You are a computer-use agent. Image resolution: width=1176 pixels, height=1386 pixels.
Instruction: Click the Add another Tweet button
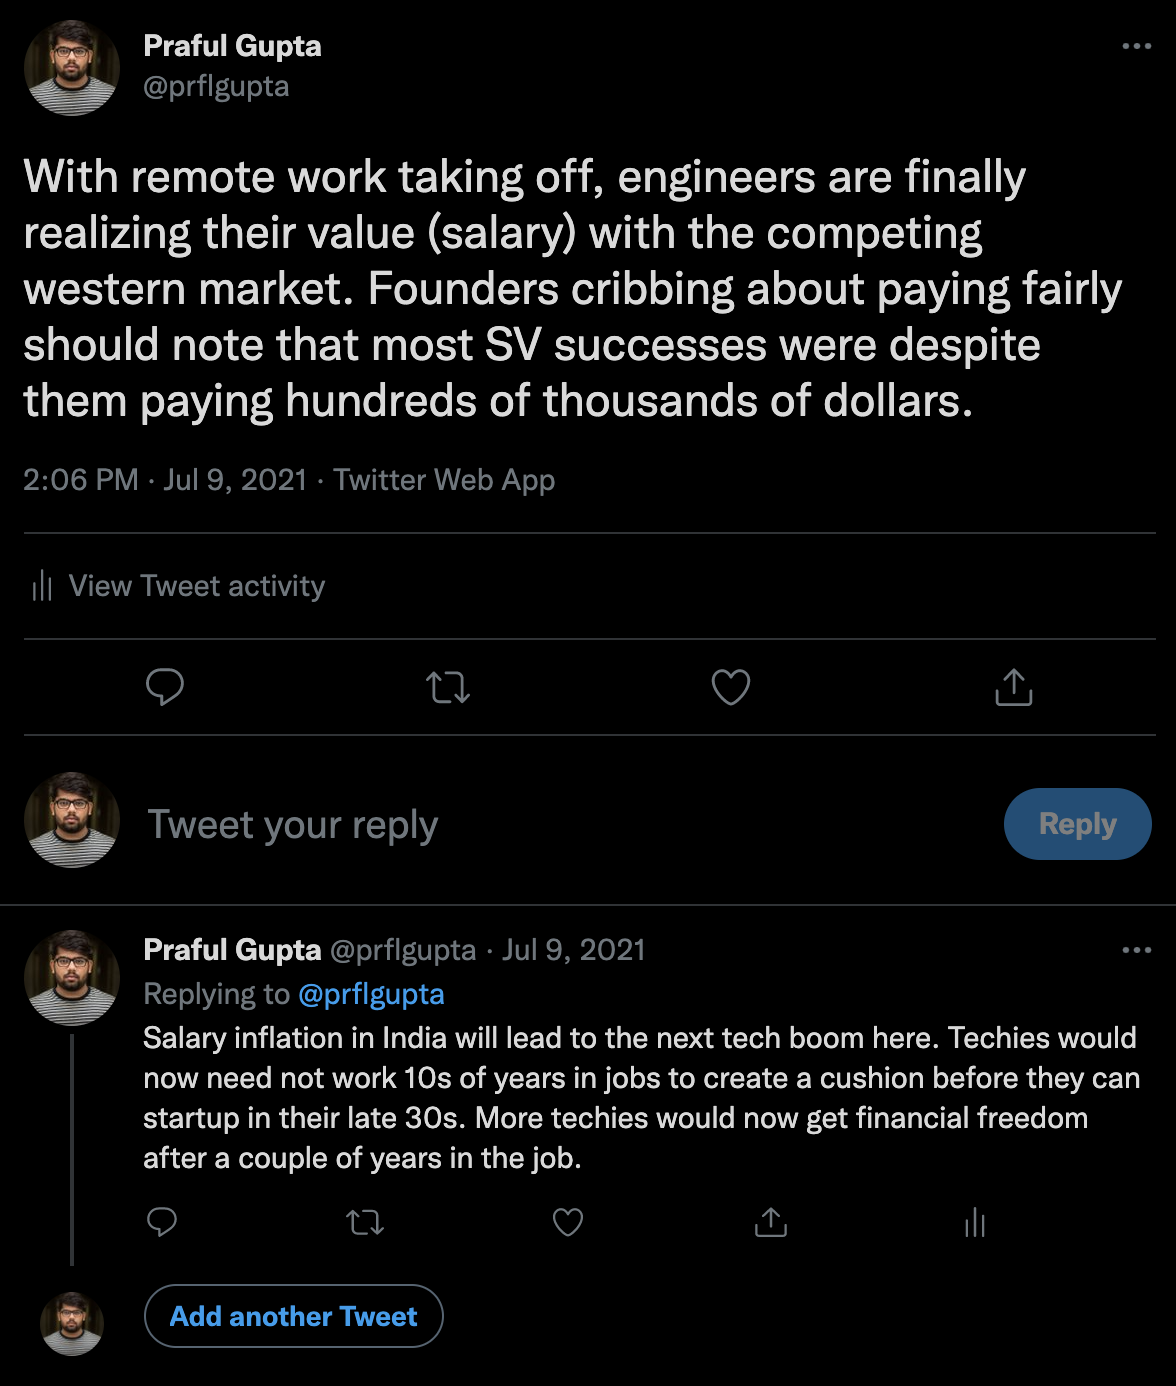(294, 1316)
